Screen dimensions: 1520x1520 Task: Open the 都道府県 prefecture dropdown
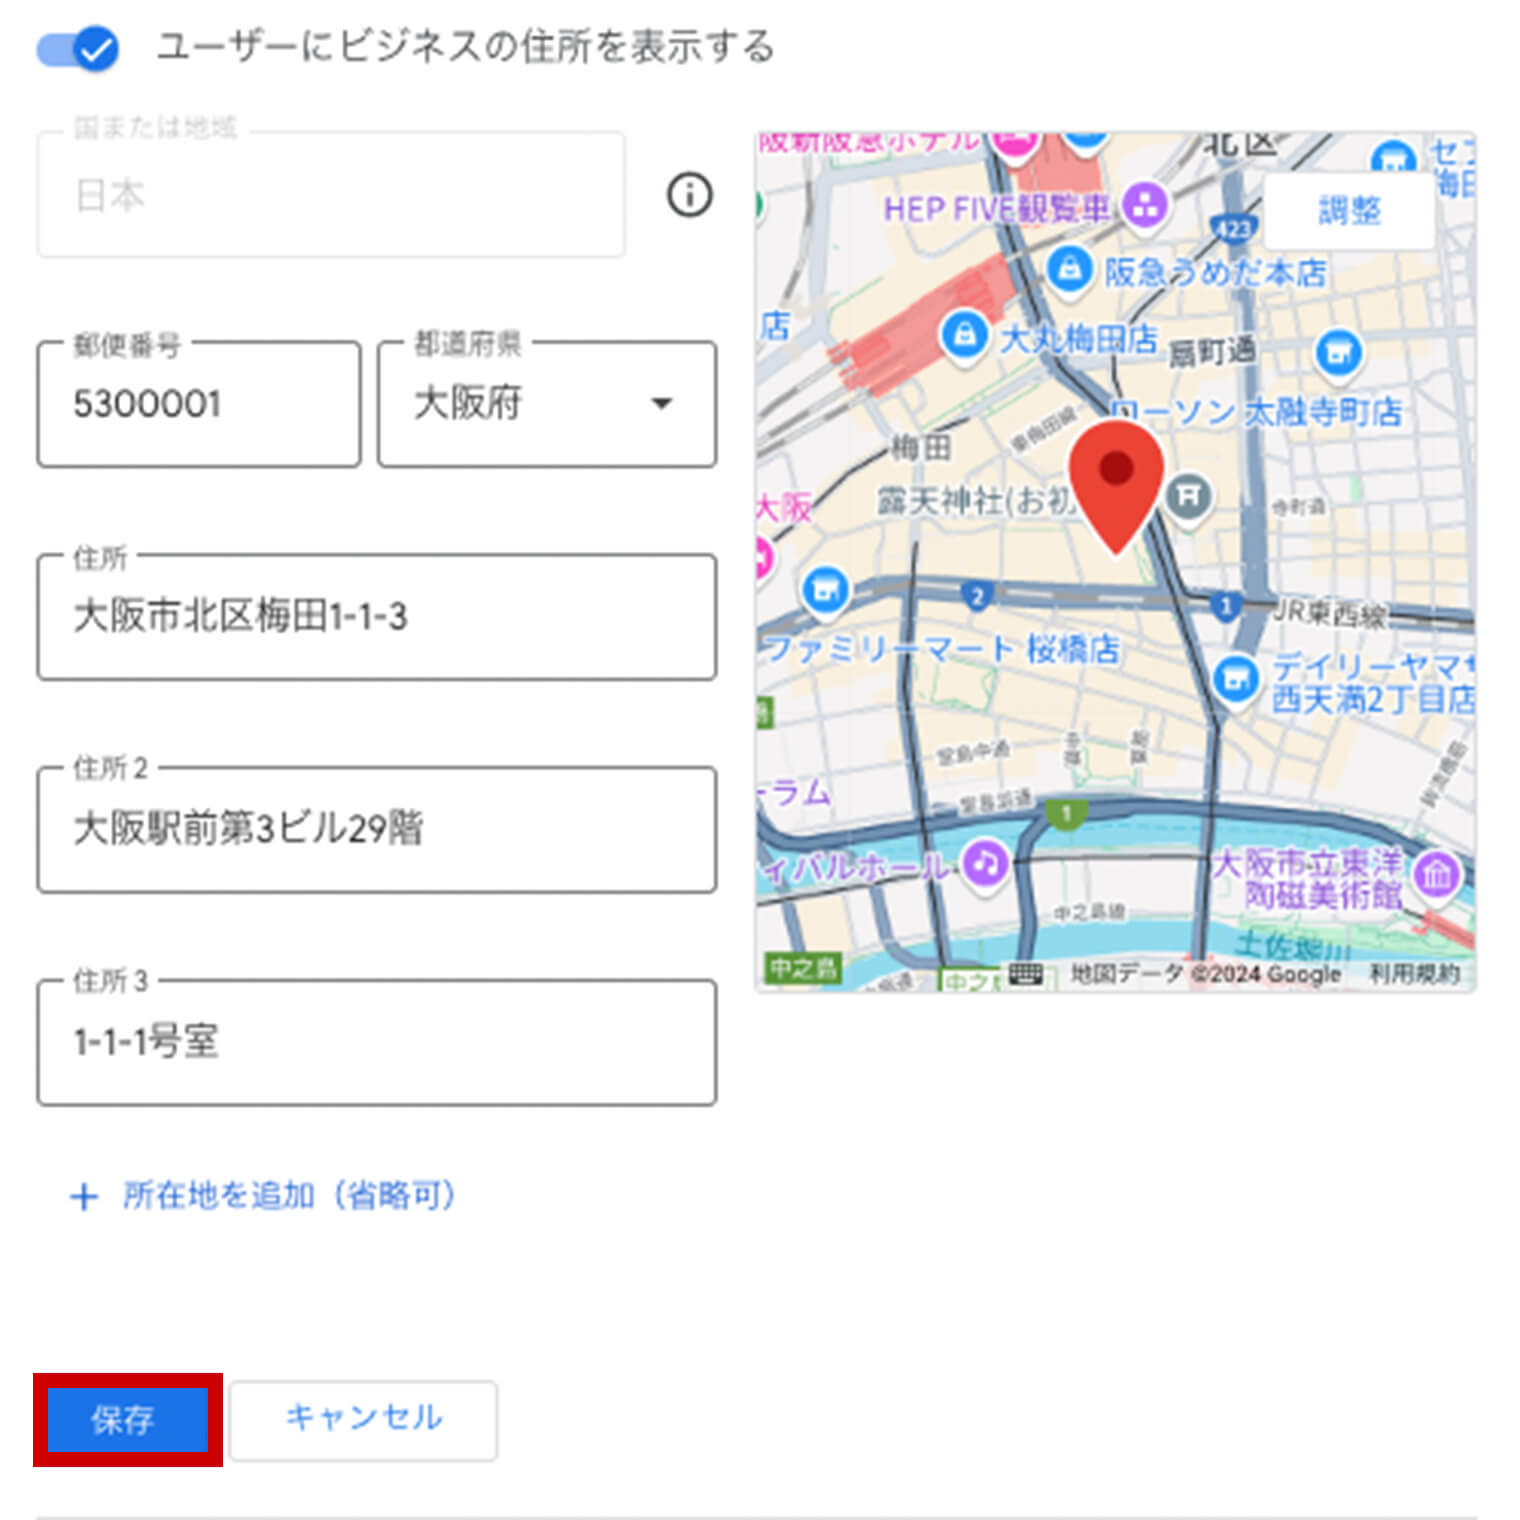[x=547, y=404]
